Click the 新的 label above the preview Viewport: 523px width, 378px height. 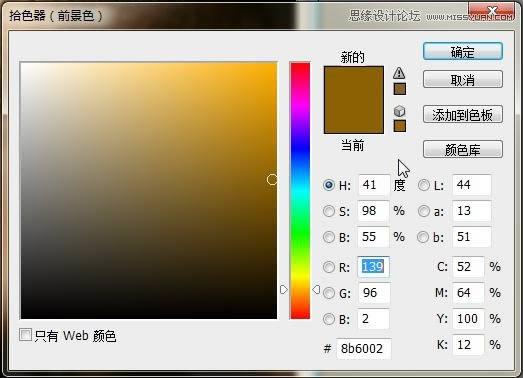pos(352,57)
